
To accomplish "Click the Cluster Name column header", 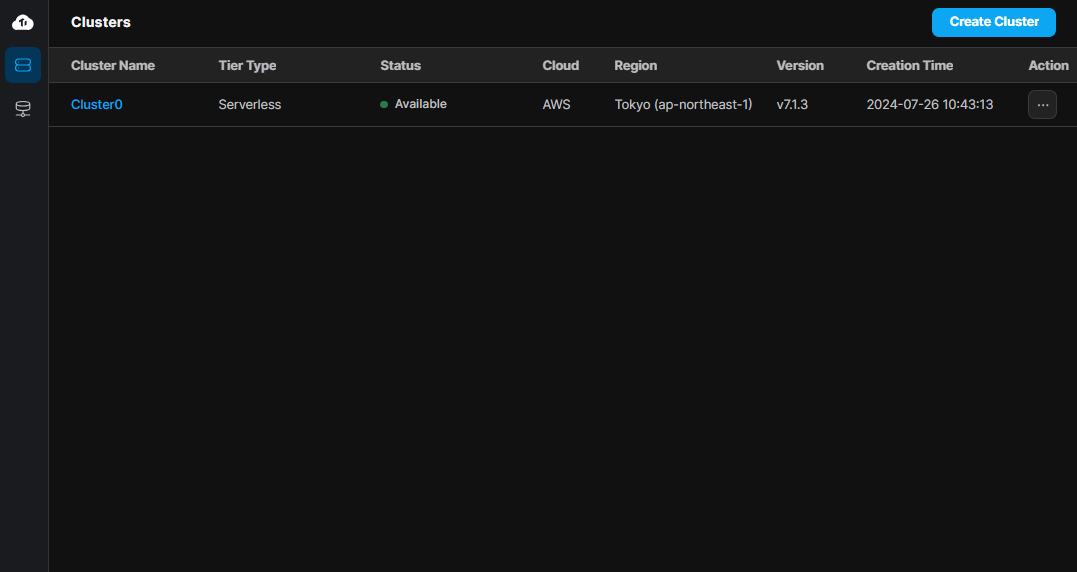I will [113, 65].
